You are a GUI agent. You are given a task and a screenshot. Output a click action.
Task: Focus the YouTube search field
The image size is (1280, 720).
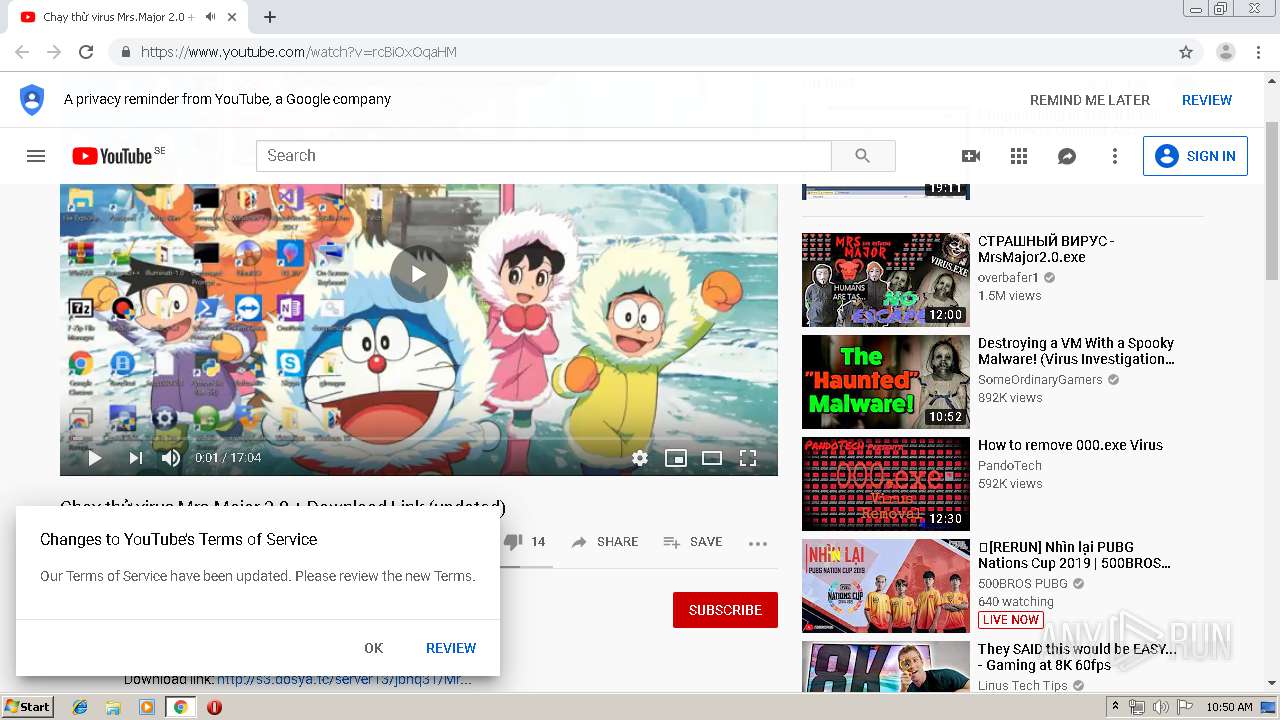click(544, 156)
